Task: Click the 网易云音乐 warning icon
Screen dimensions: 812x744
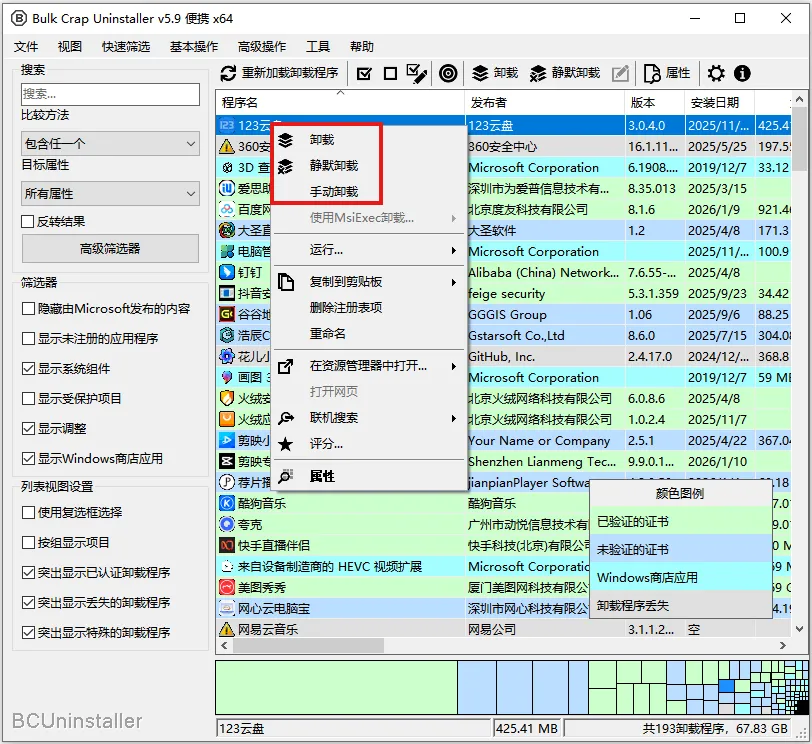Action: (226, 629)
